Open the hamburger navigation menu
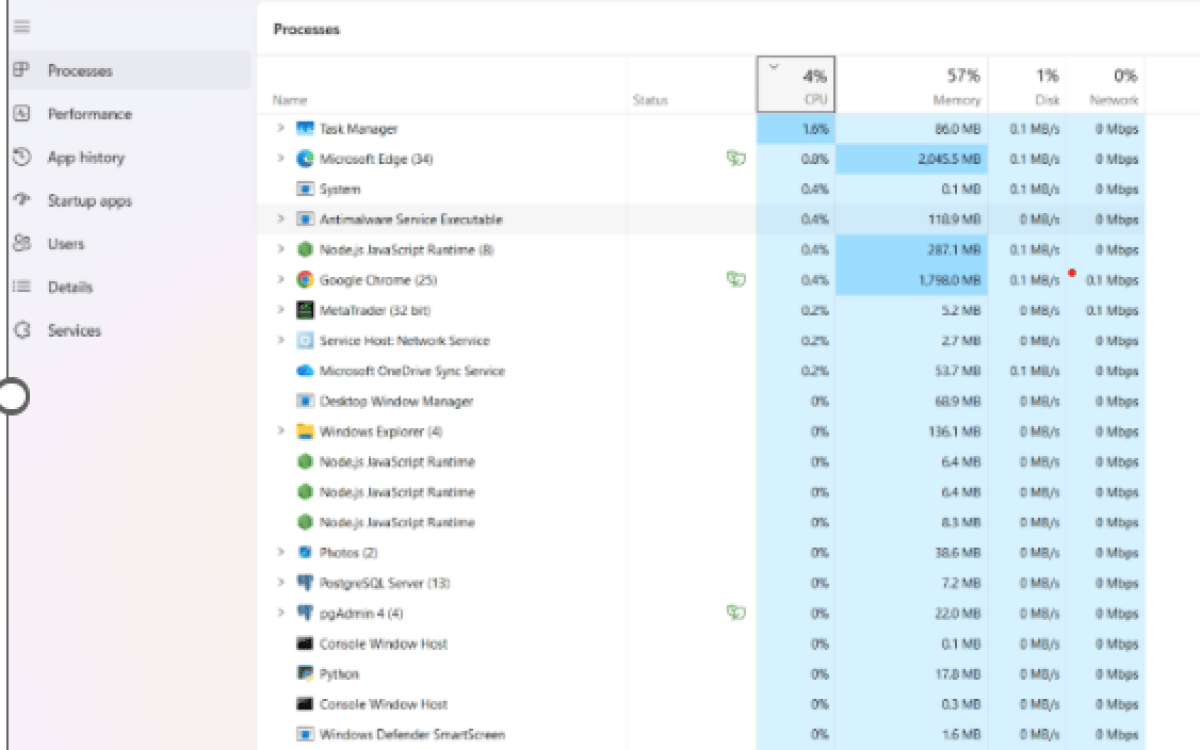 click(x=21, y=27)
